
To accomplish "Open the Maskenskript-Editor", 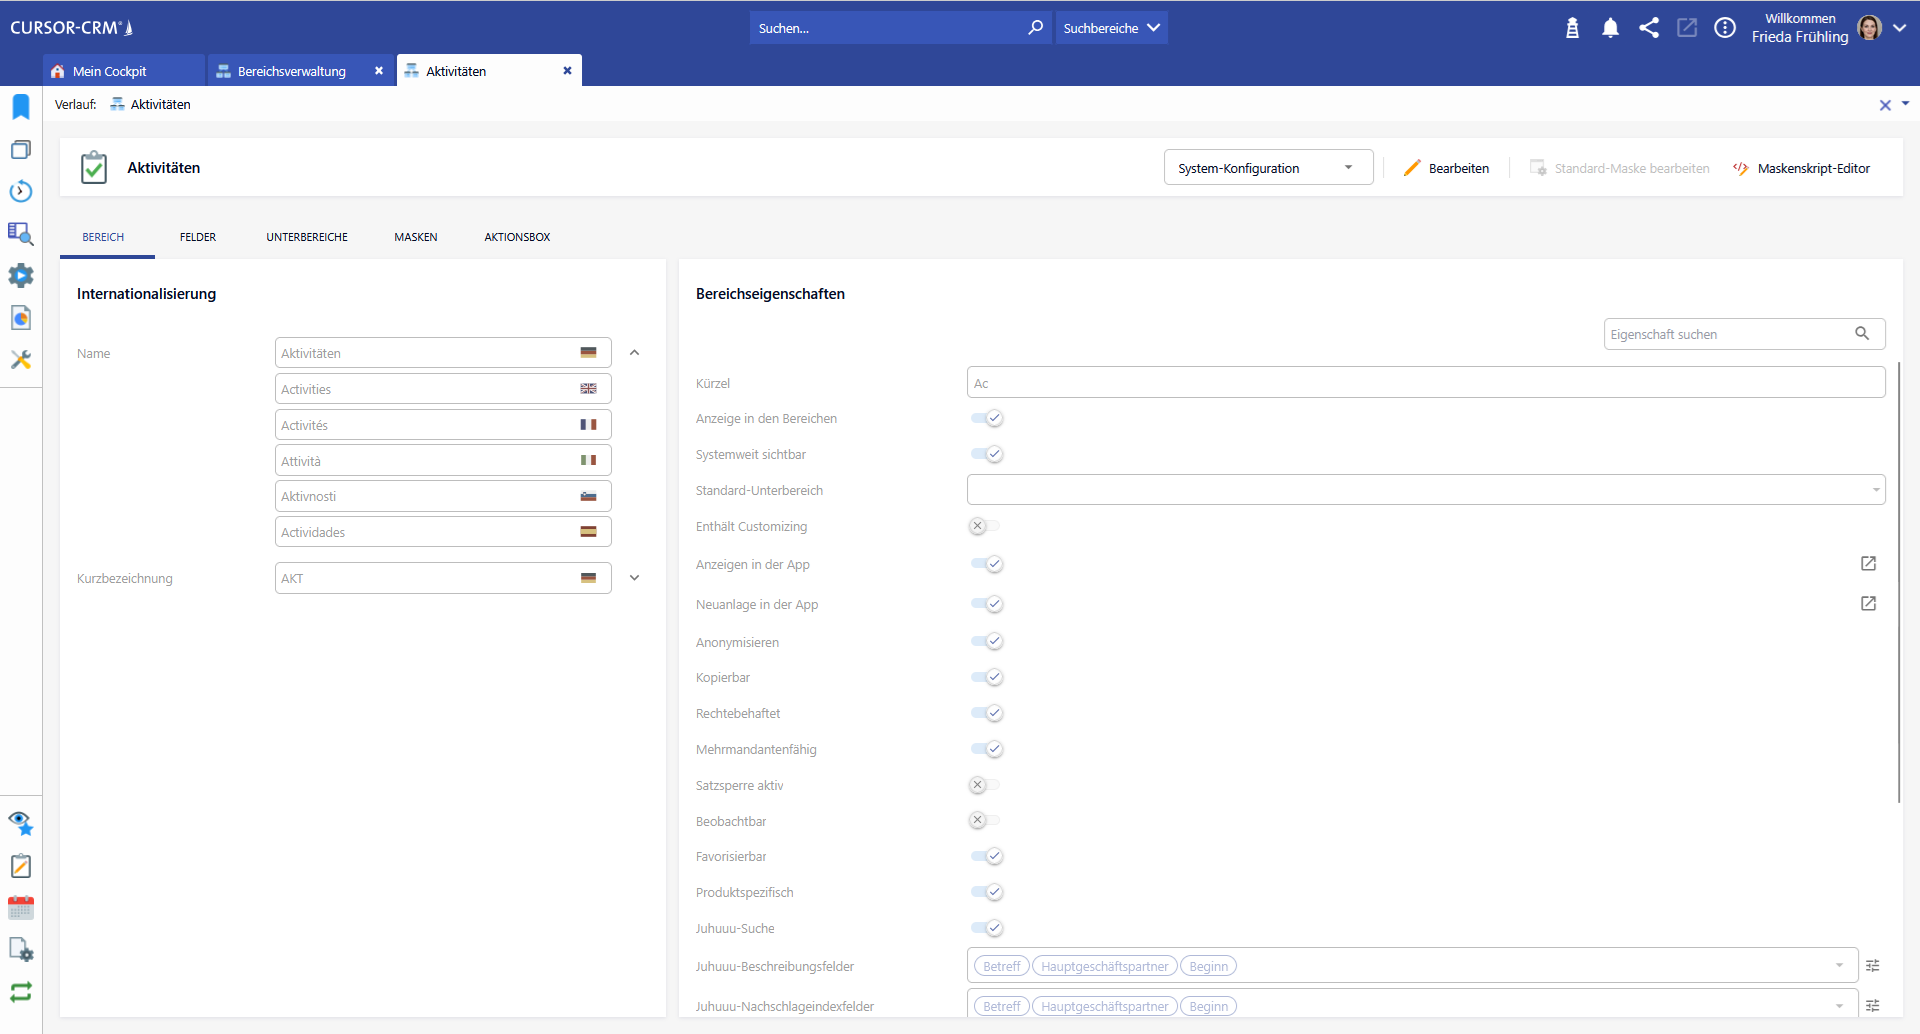I will coord(1802,168).
